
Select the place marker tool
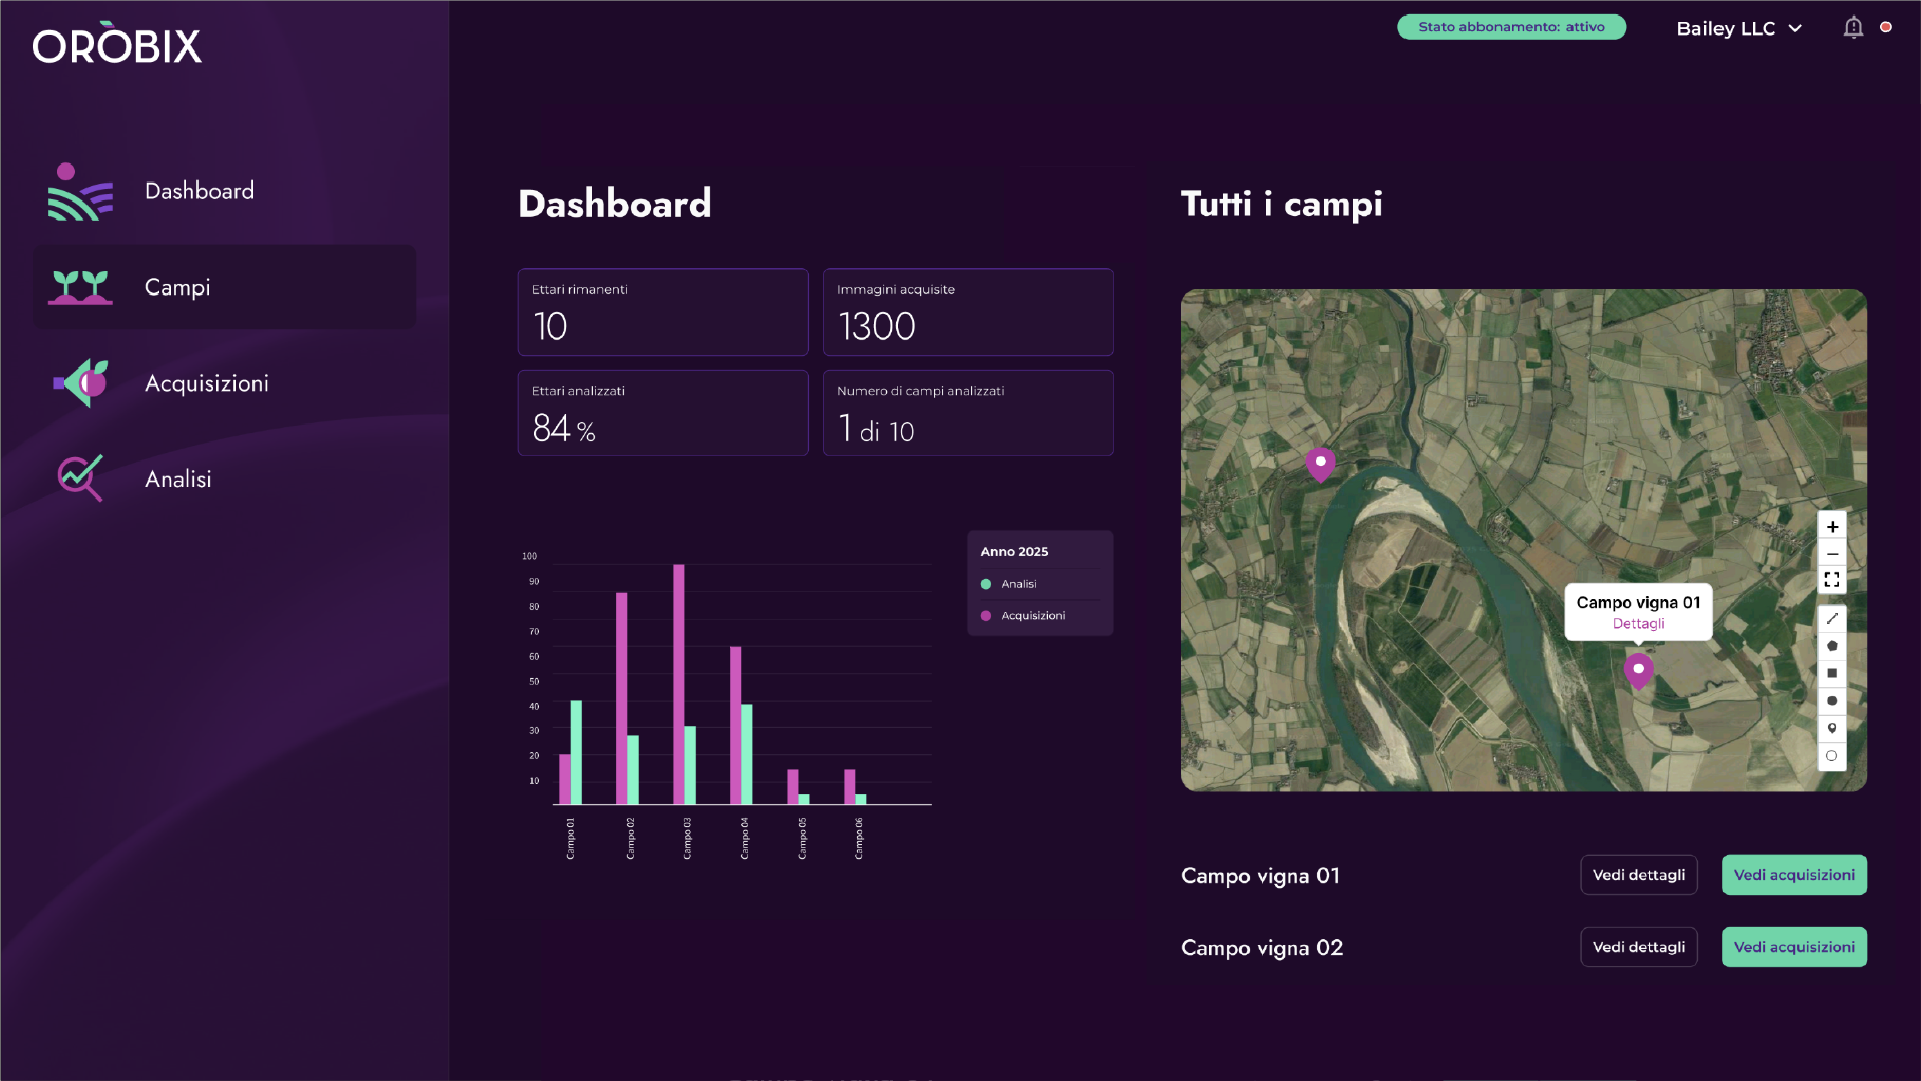[x=1832, y=728]
